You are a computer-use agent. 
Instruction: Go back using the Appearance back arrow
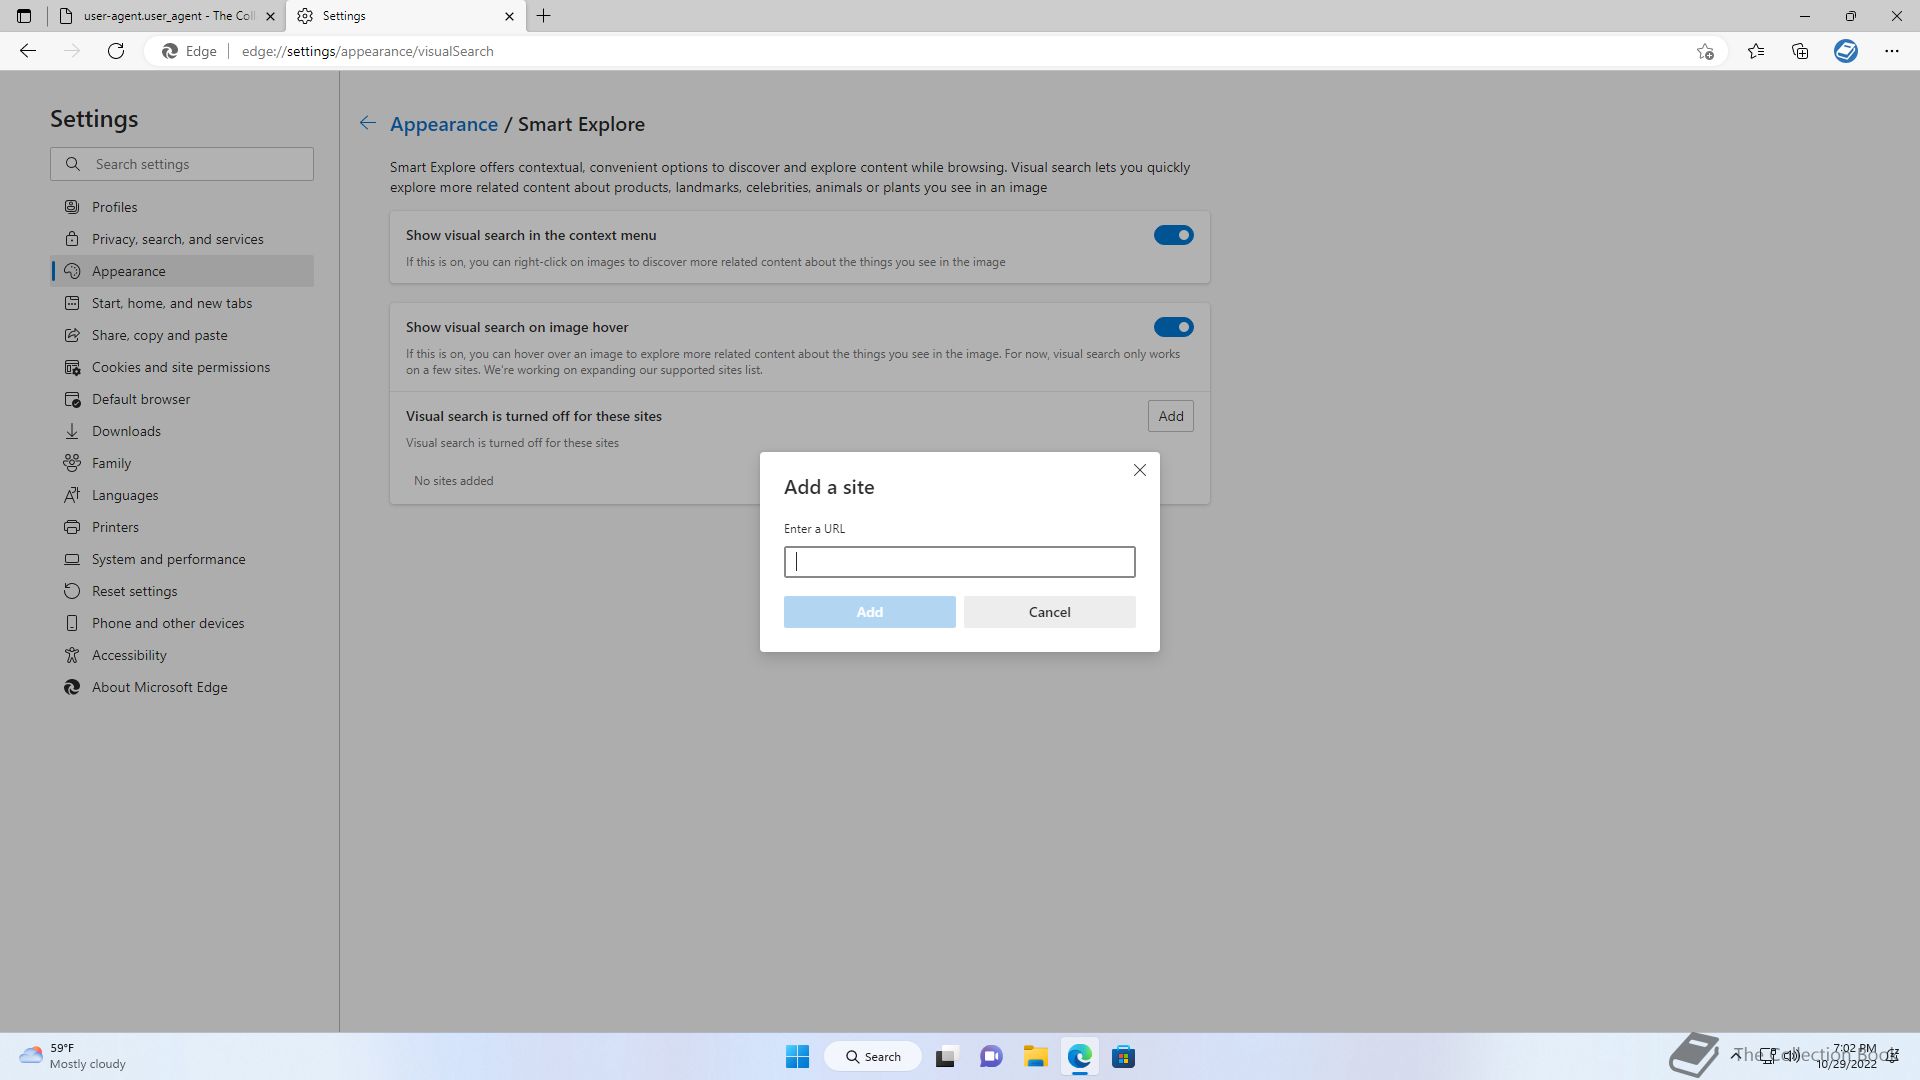(367, 123)
